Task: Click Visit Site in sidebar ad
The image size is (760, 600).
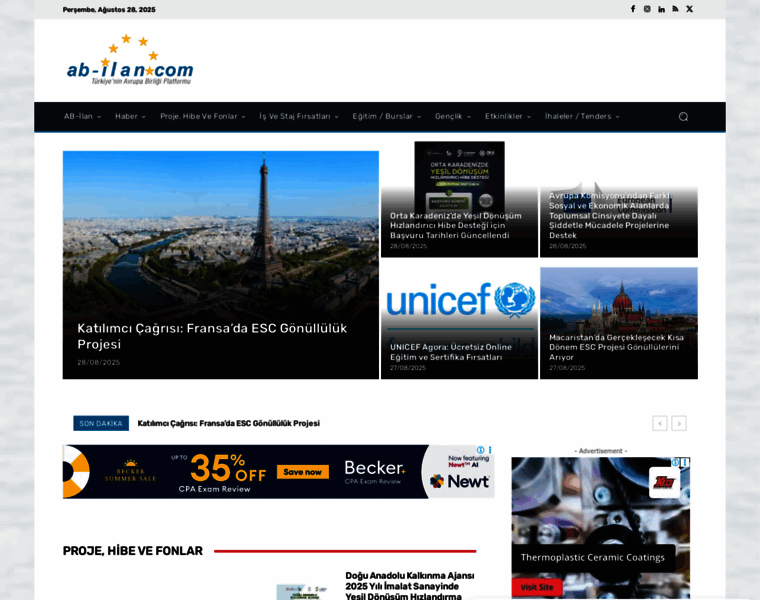Action: click(537, 587)
